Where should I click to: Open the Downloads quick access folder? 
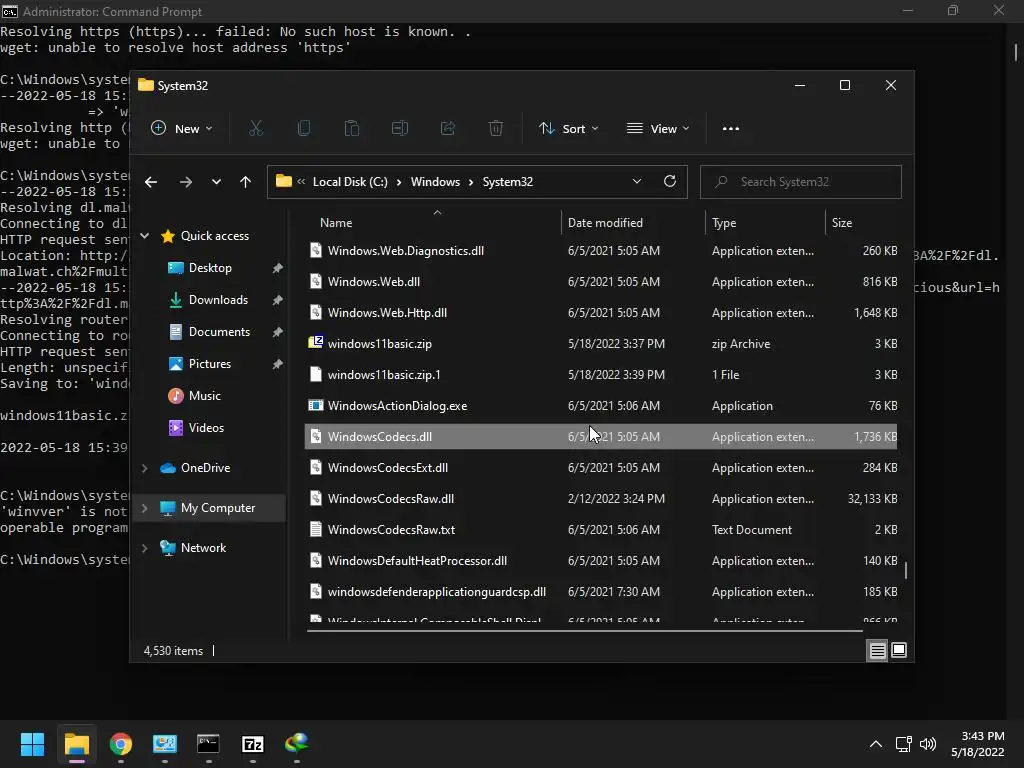coord(218,300)
